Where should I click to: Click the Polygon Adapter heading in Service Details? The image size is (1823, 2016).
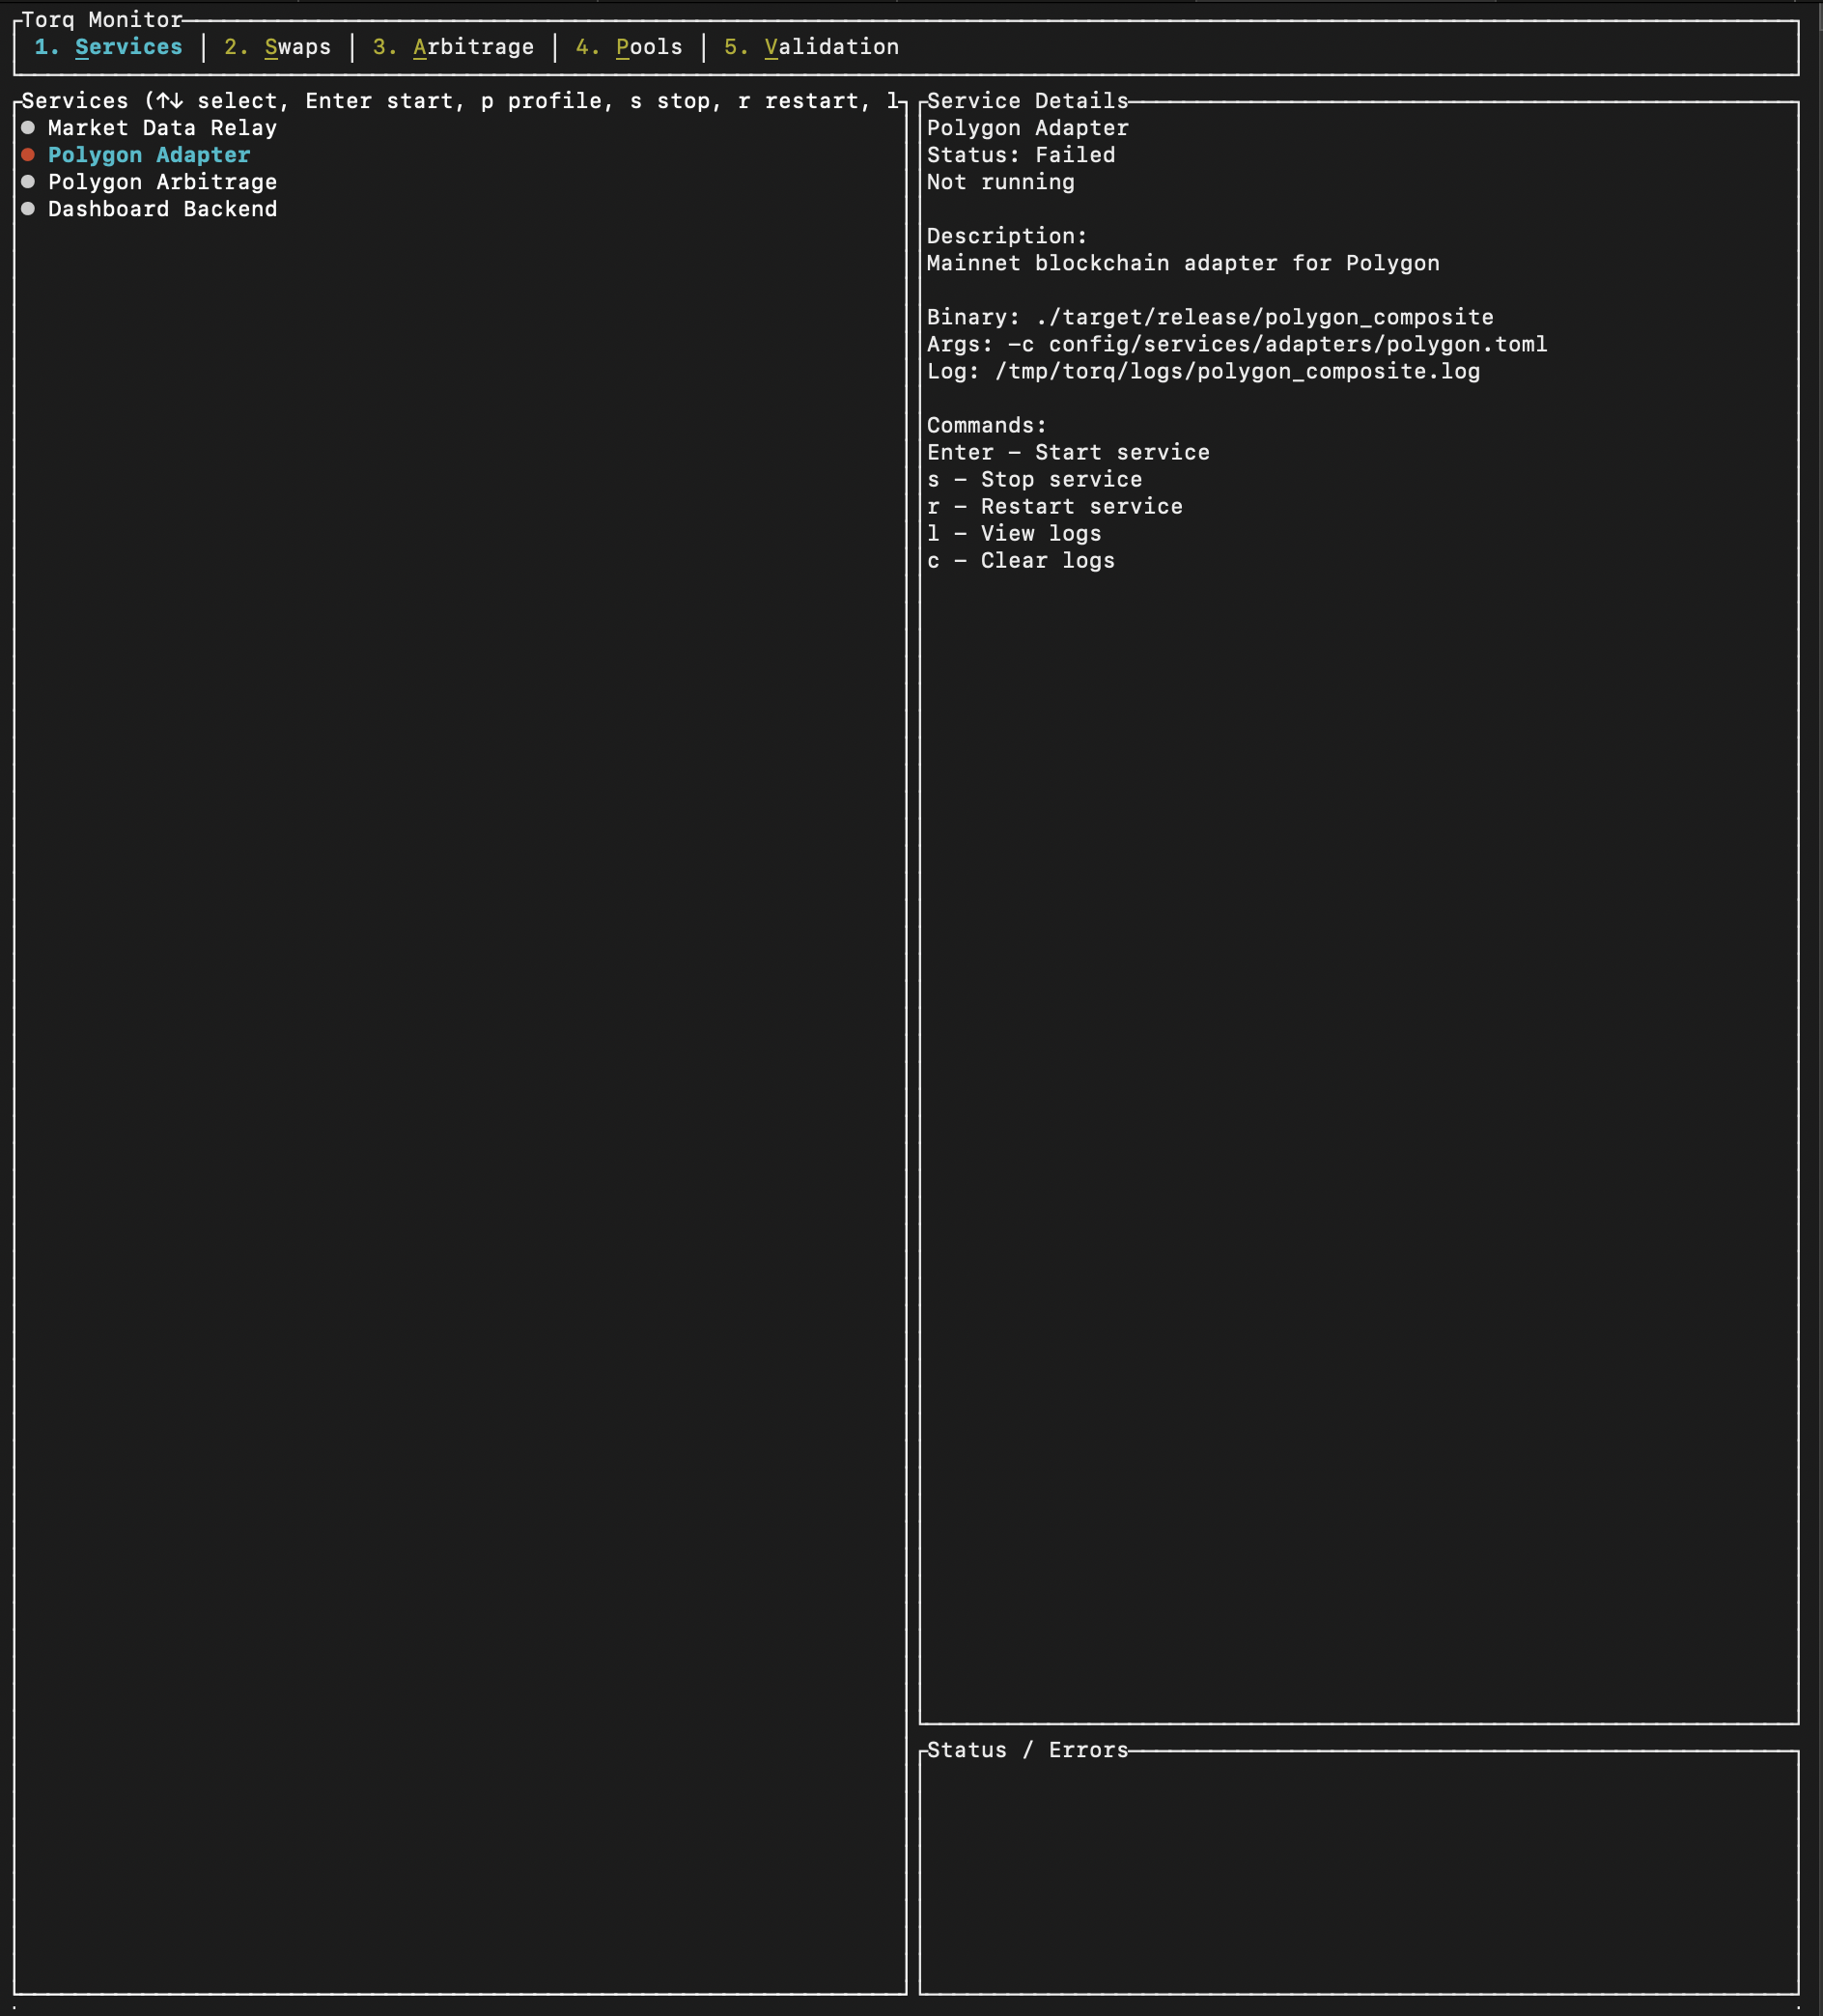pos(1027,128)
